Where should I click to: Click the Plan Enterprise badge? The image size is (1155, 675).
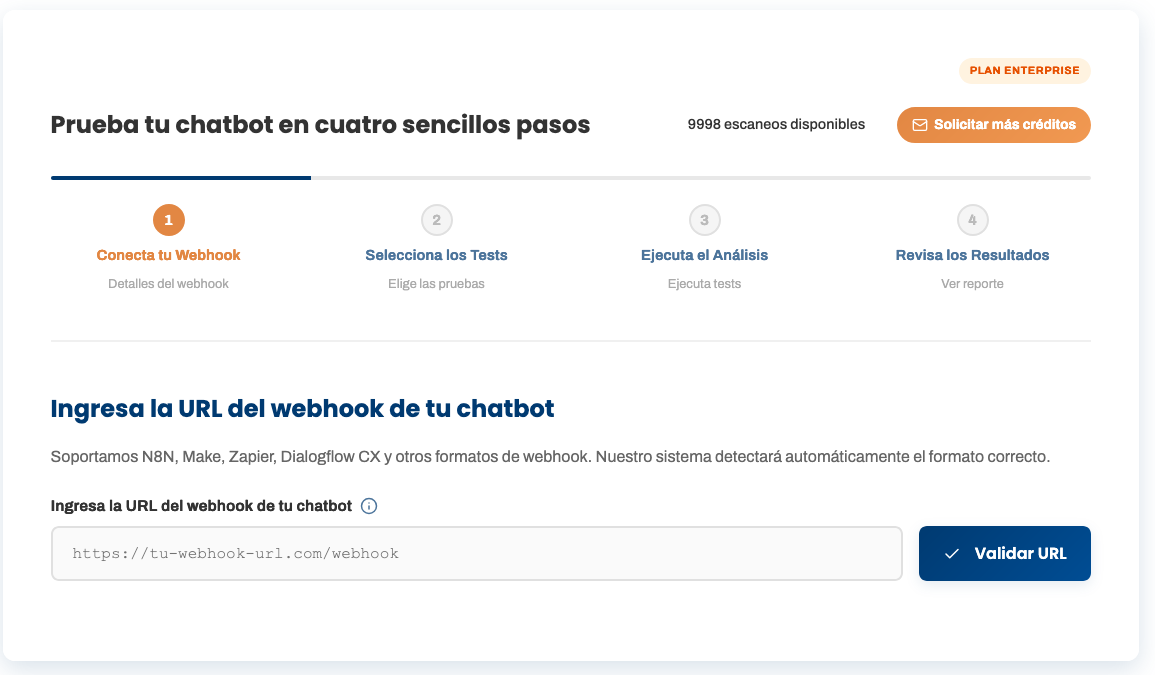pyautogui.click(x=1024, y=71)
